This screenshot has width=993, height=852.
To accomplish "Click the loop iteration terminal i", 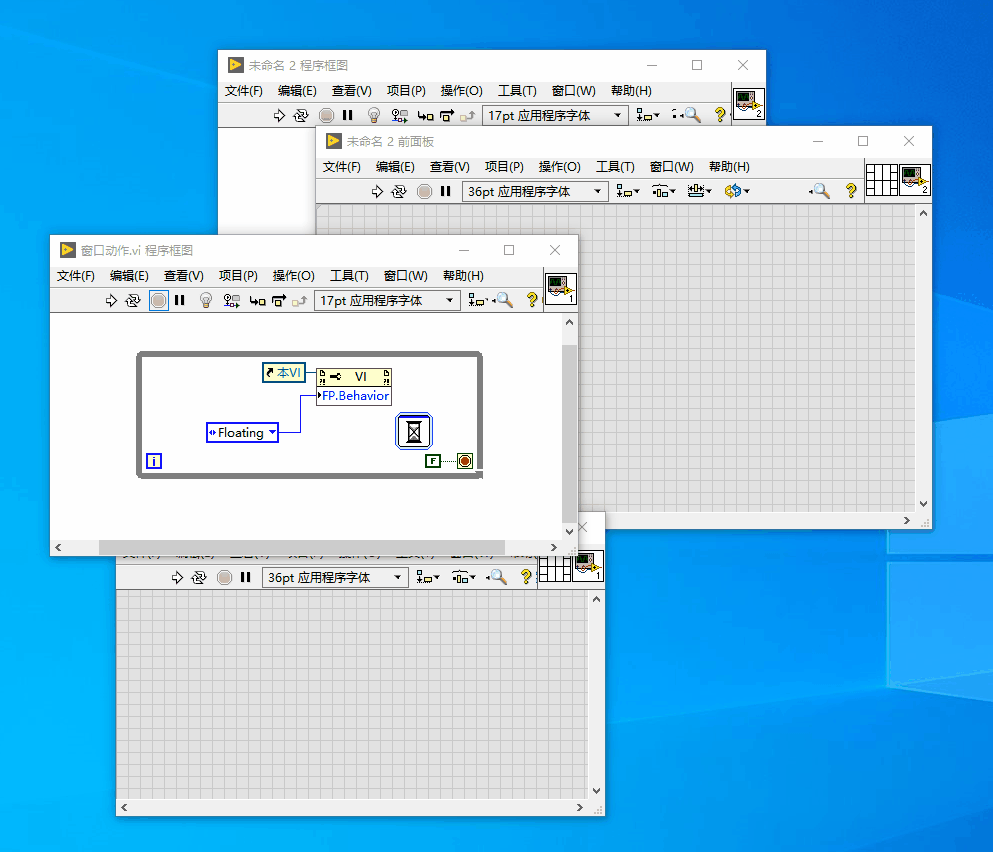I will point(154,461).
